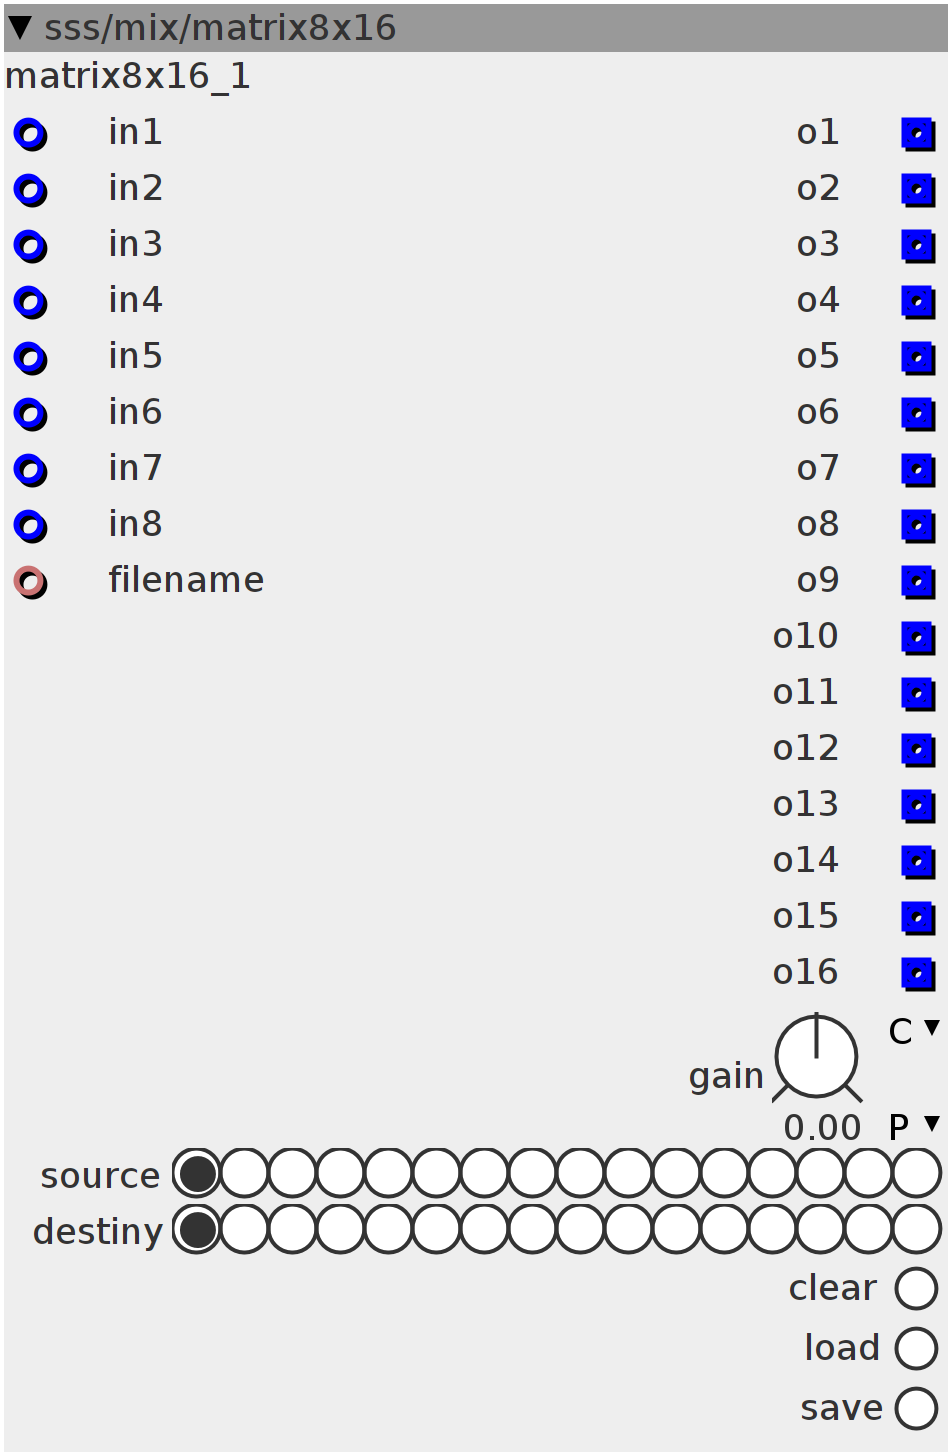
Task: Click the gain knob dial
Action: (817, 1057)
